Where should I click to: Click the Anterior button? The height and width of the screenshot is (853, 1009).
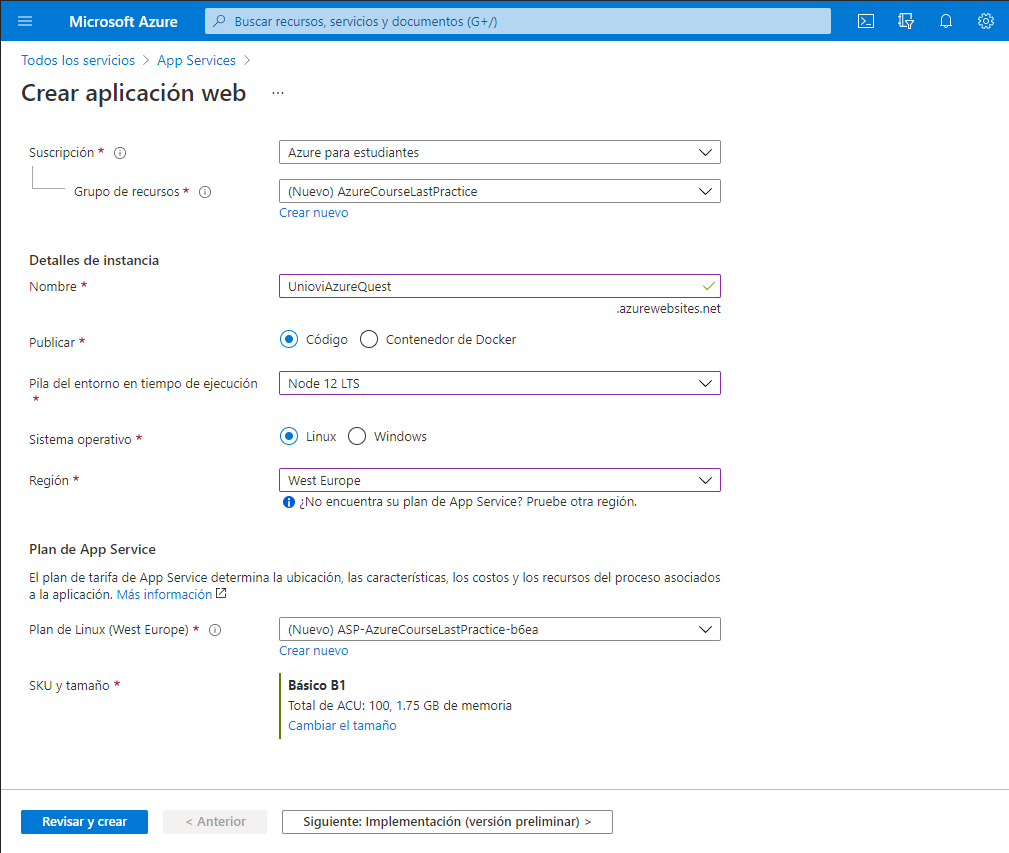click(x=215, y=822)
